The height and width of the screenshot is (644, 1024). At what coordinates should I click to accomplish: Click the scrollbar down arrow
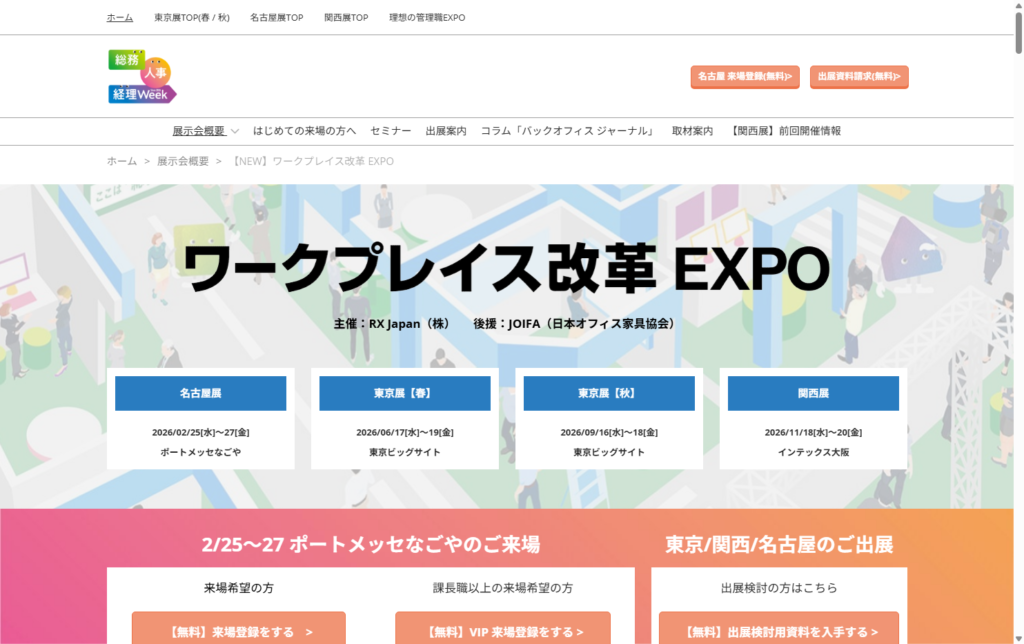(x=1016, y=636)
